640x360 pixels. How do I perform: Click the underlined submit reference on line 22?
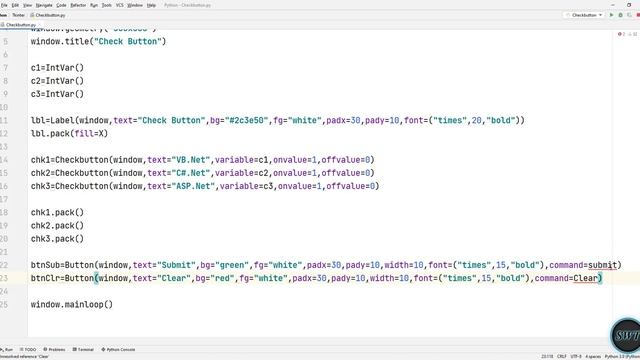click(602, 265)
